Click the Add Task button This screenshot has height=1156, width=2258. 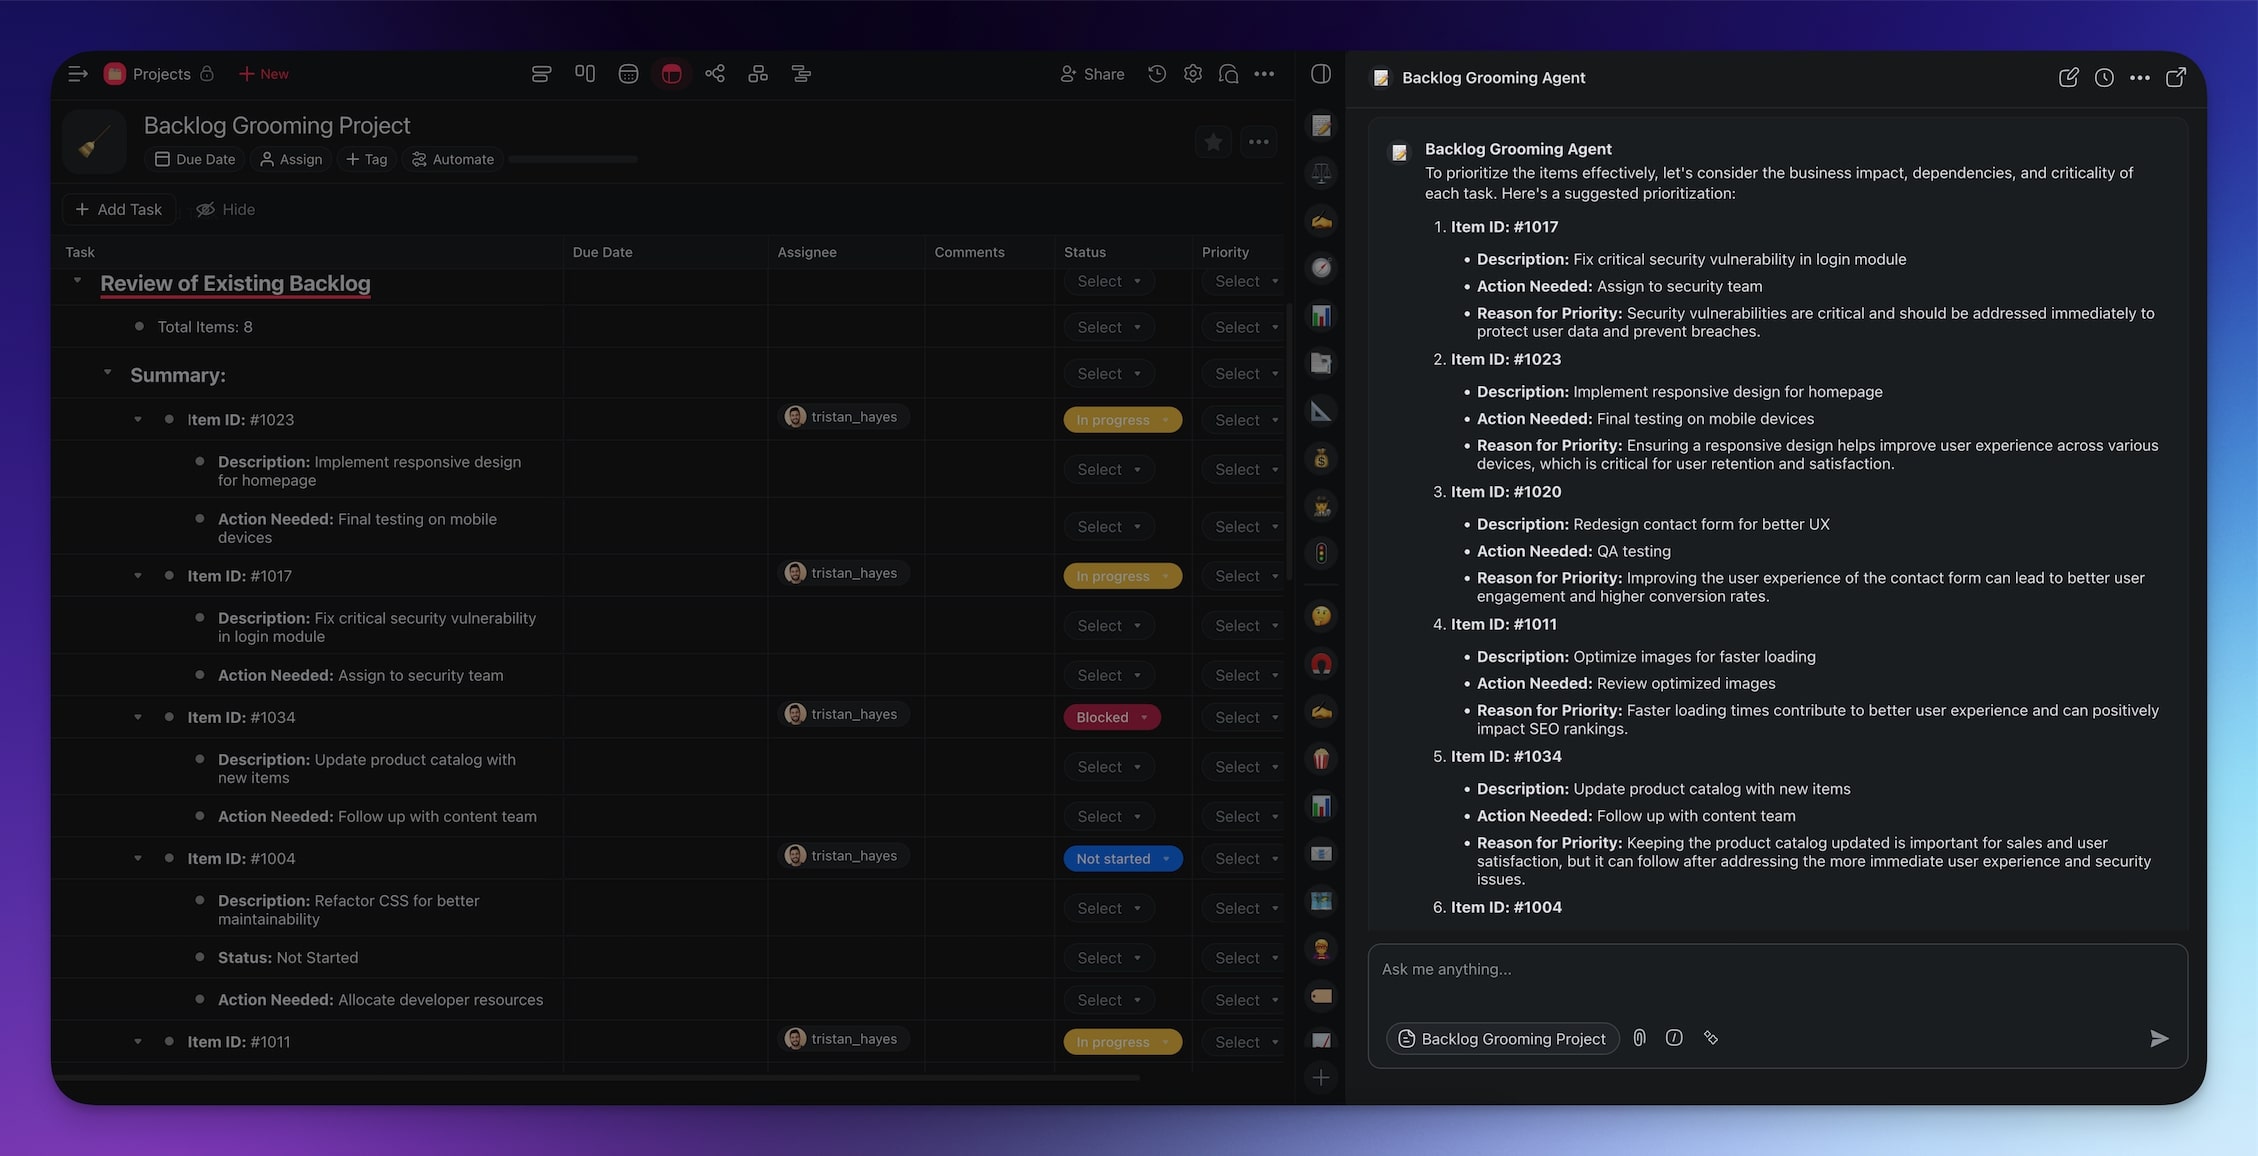tap(116, 209)
